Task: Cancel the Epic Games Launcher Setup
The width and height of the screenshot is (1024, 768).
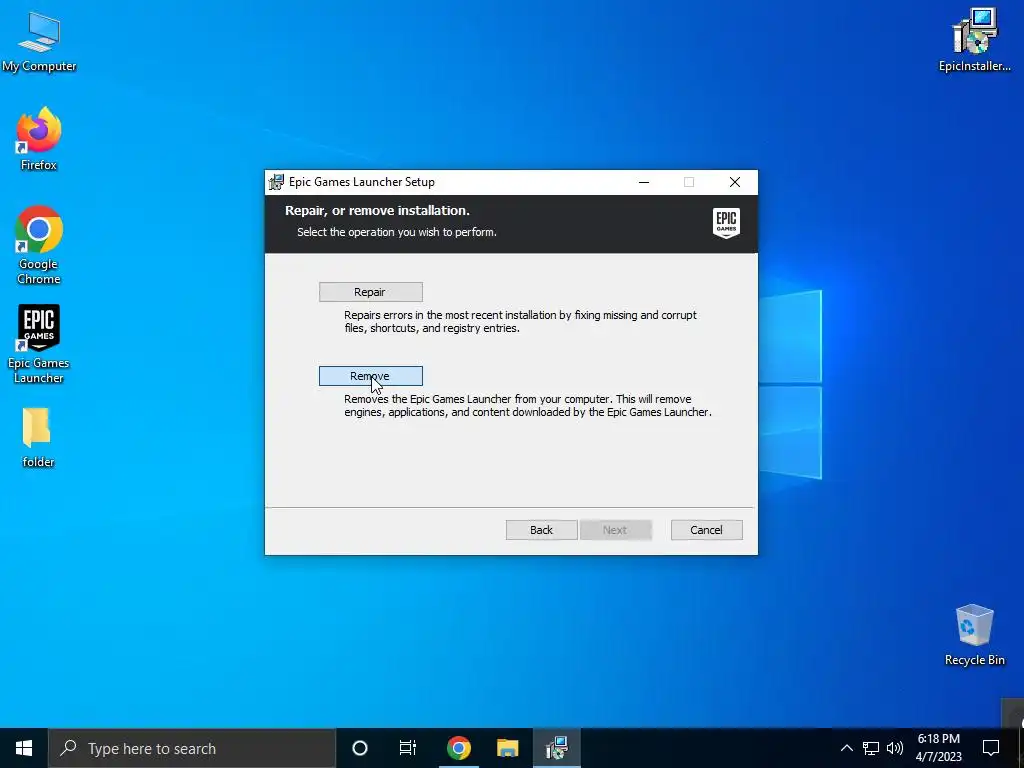Action: pos(707,530)
